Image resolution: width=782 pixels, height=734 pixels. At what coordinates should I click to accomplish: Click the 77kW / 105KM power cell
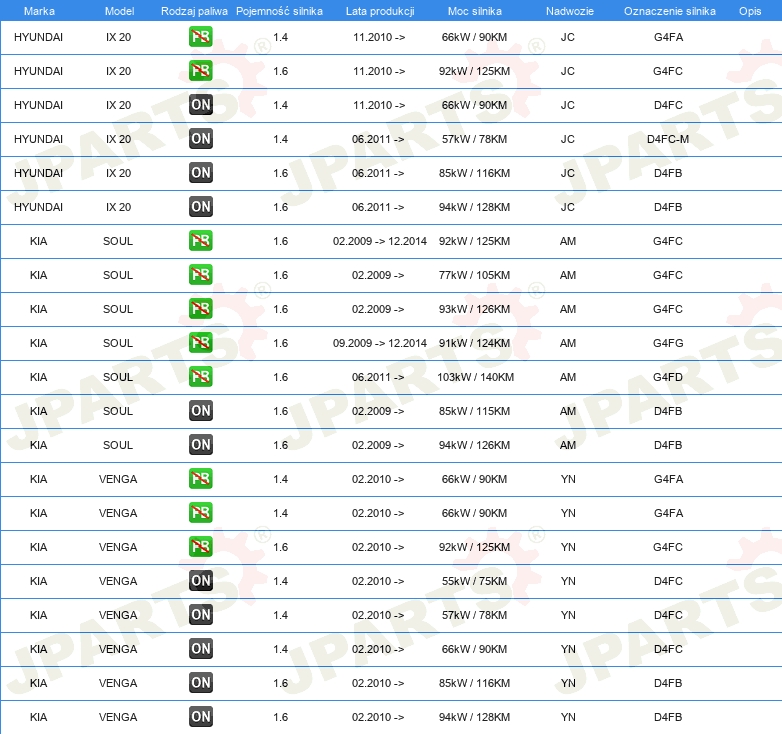474,275
